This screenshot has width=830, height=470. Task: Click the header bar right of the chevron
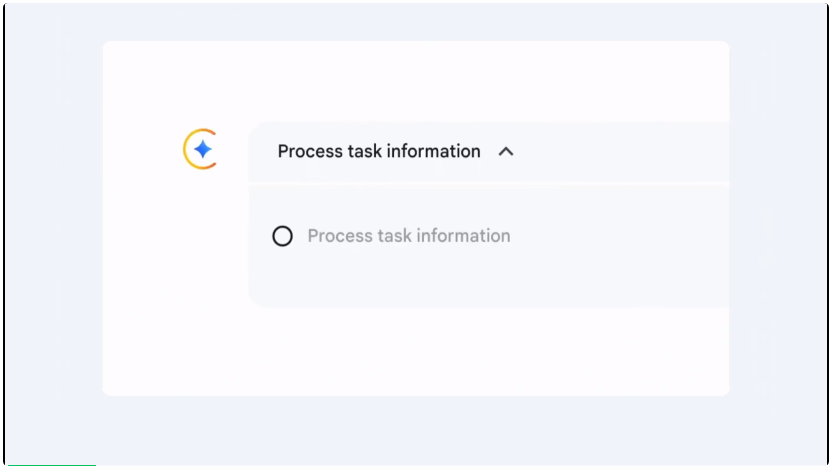[x=620, y=152]
